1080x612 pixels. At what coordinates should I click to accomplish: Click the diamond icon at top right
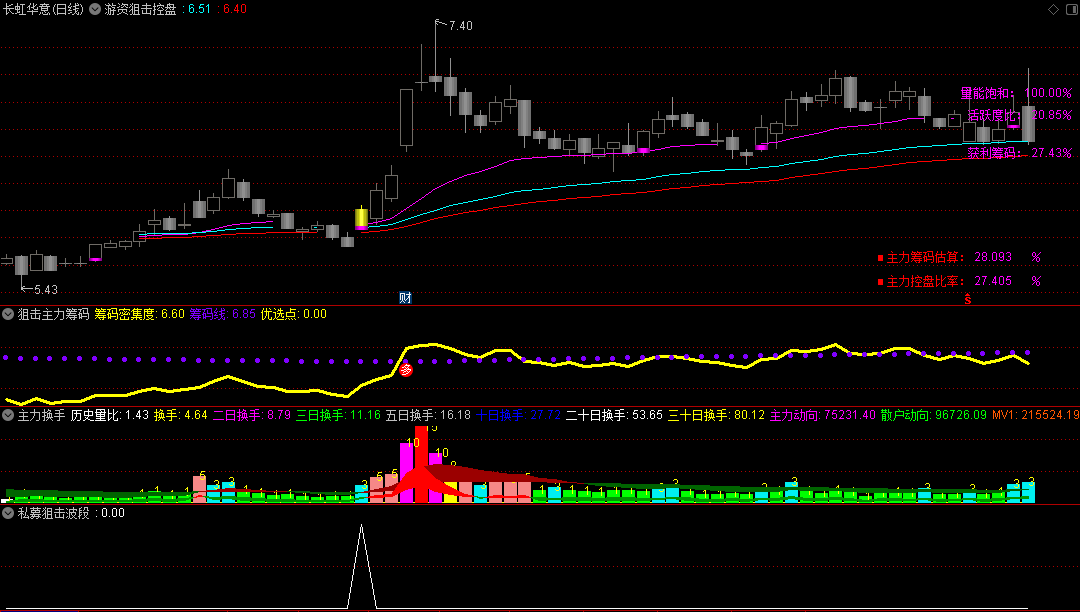[1053, 9]
